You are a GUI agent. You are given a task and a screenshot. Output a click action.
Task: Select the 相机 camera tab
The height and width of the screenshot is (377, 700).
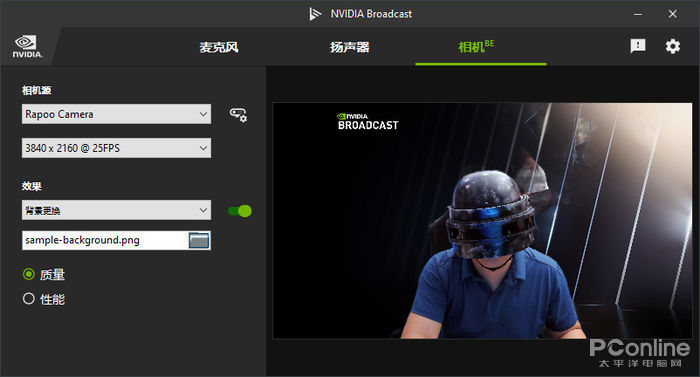(476, 46)
